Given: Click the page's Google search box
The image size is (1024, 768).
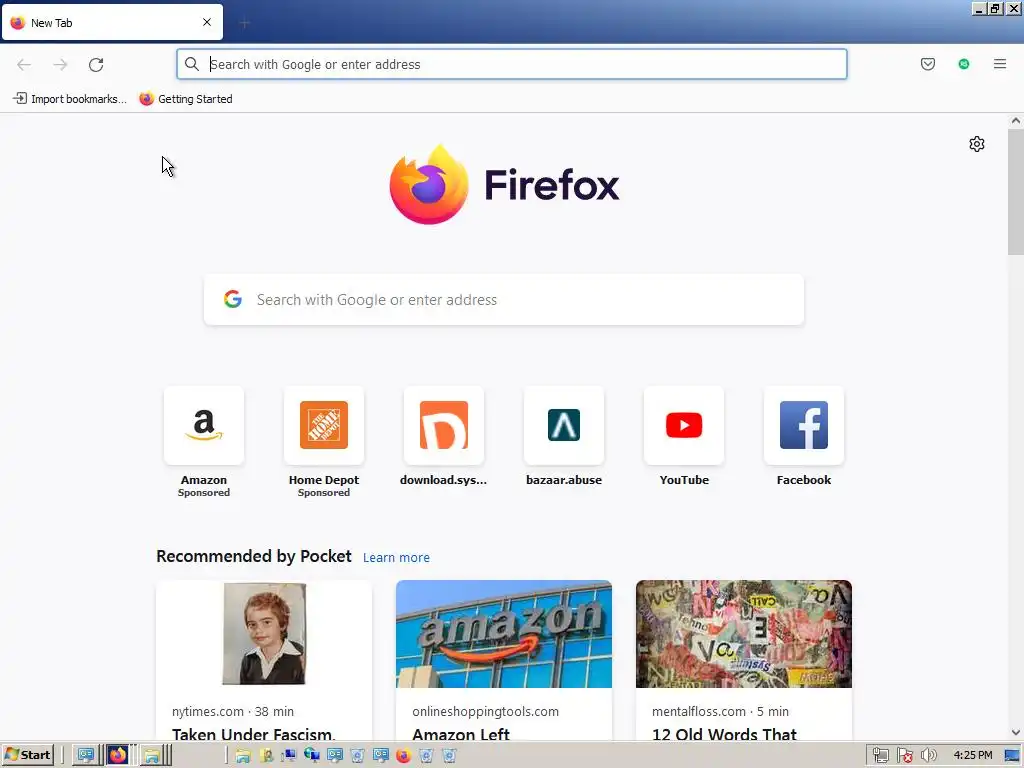Looking at the screenshot, I should [504, 299].
